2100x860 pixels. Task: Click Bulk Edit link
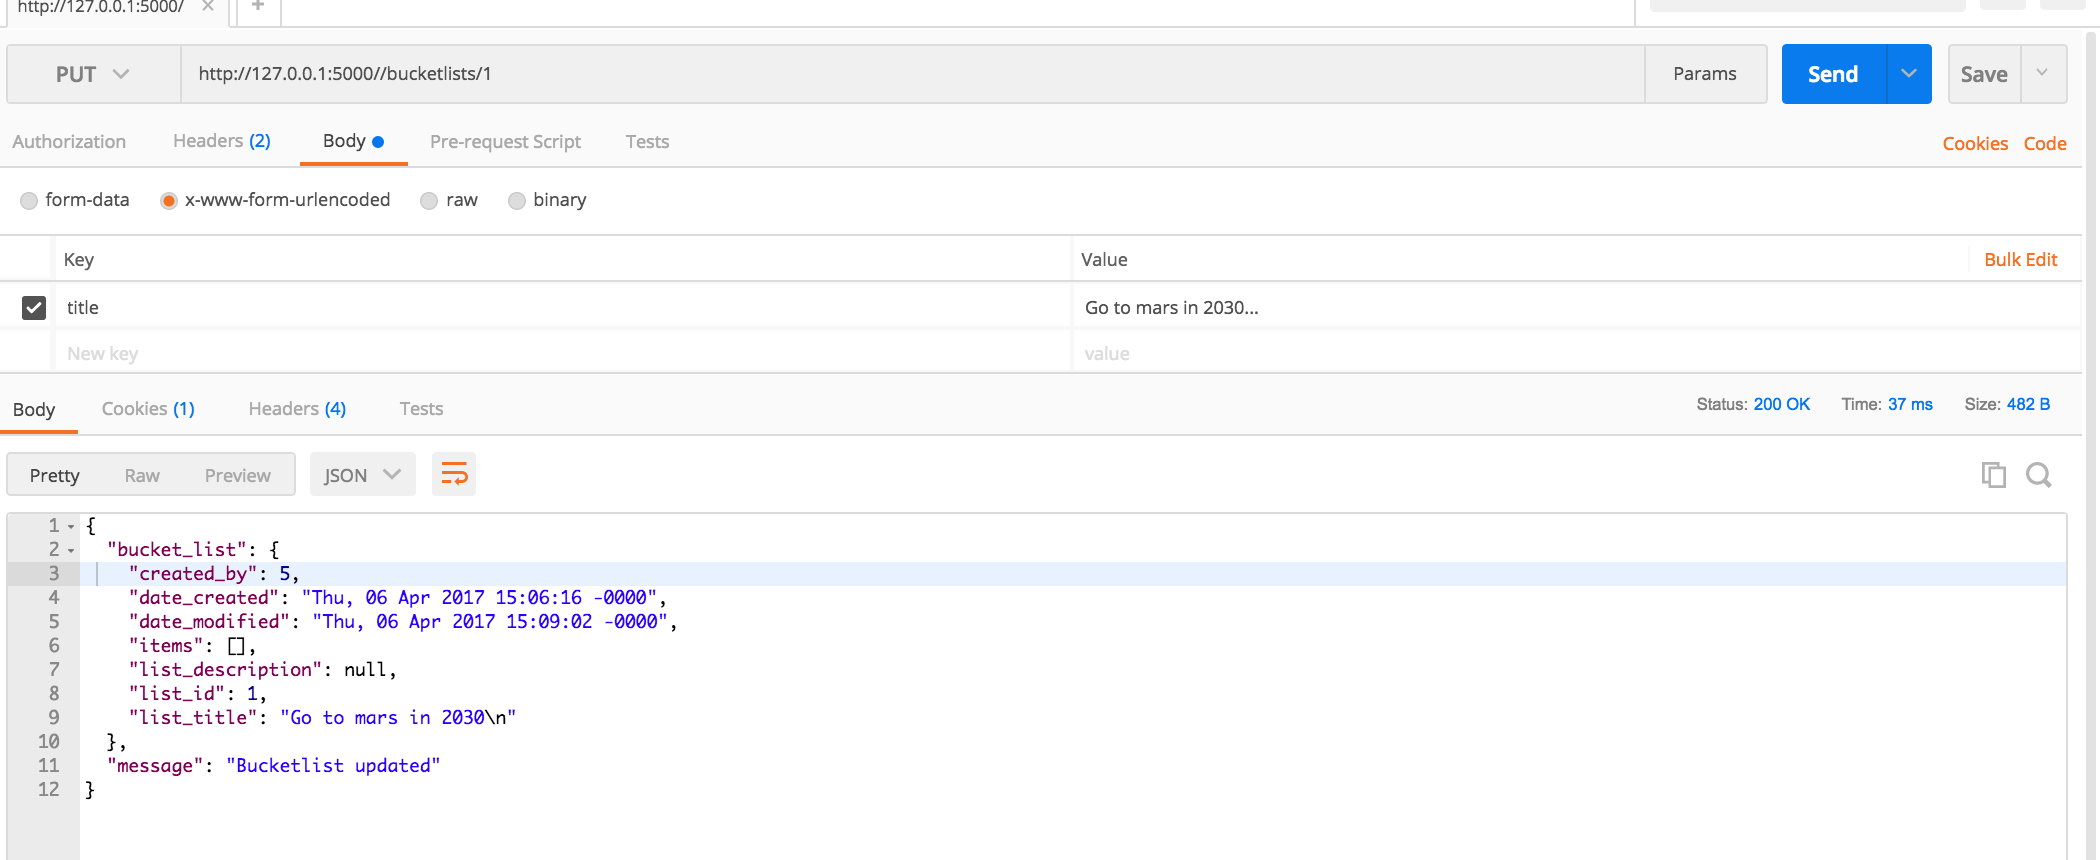2020,259
